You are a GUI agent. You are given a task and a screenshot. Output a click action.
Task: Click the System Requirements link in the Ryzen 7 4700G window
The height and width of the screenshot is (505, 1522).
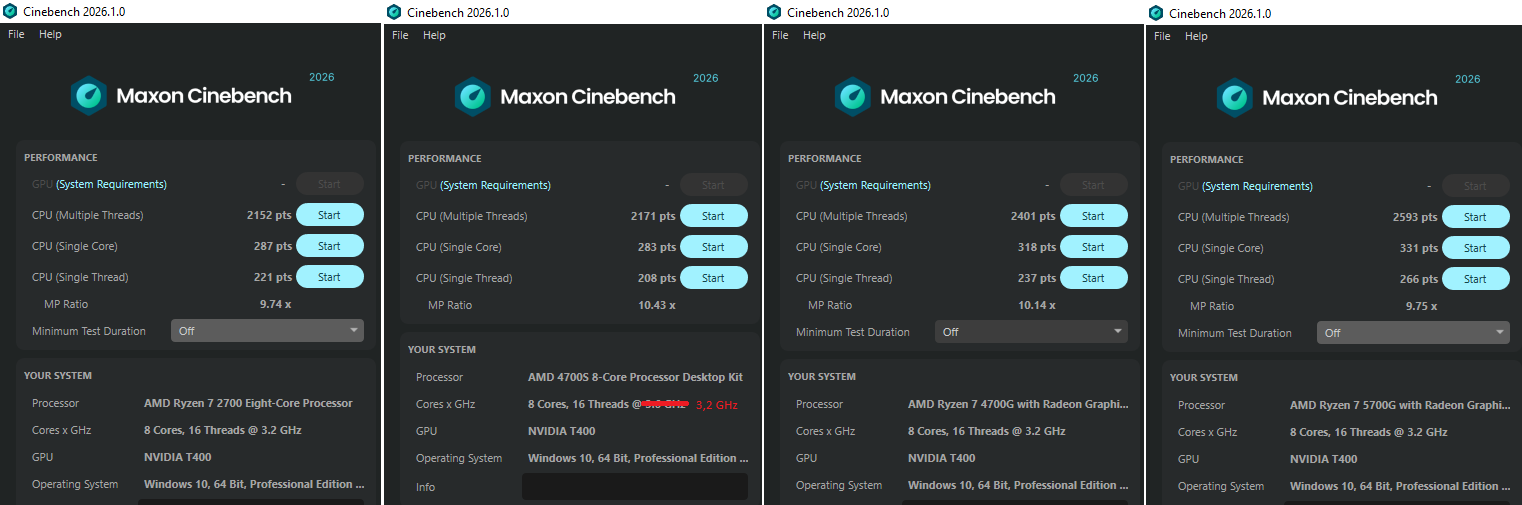tap(875, 185)
